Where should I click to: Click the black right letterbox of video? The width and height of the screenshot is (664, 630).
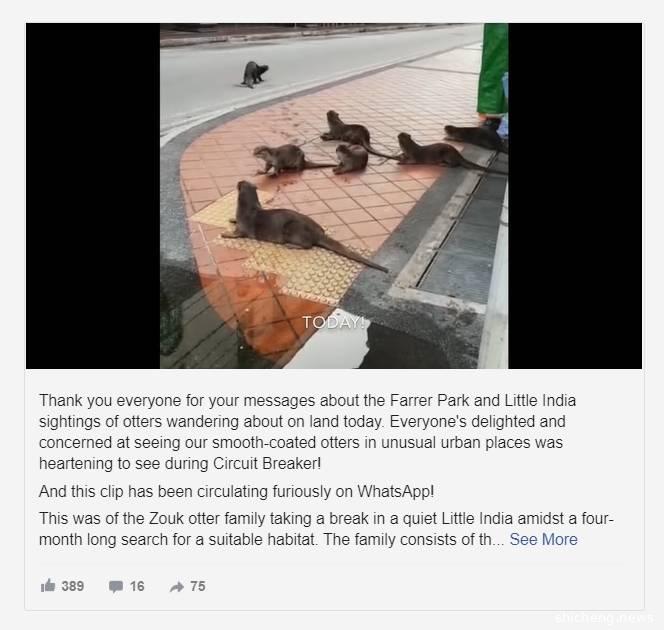575,196
